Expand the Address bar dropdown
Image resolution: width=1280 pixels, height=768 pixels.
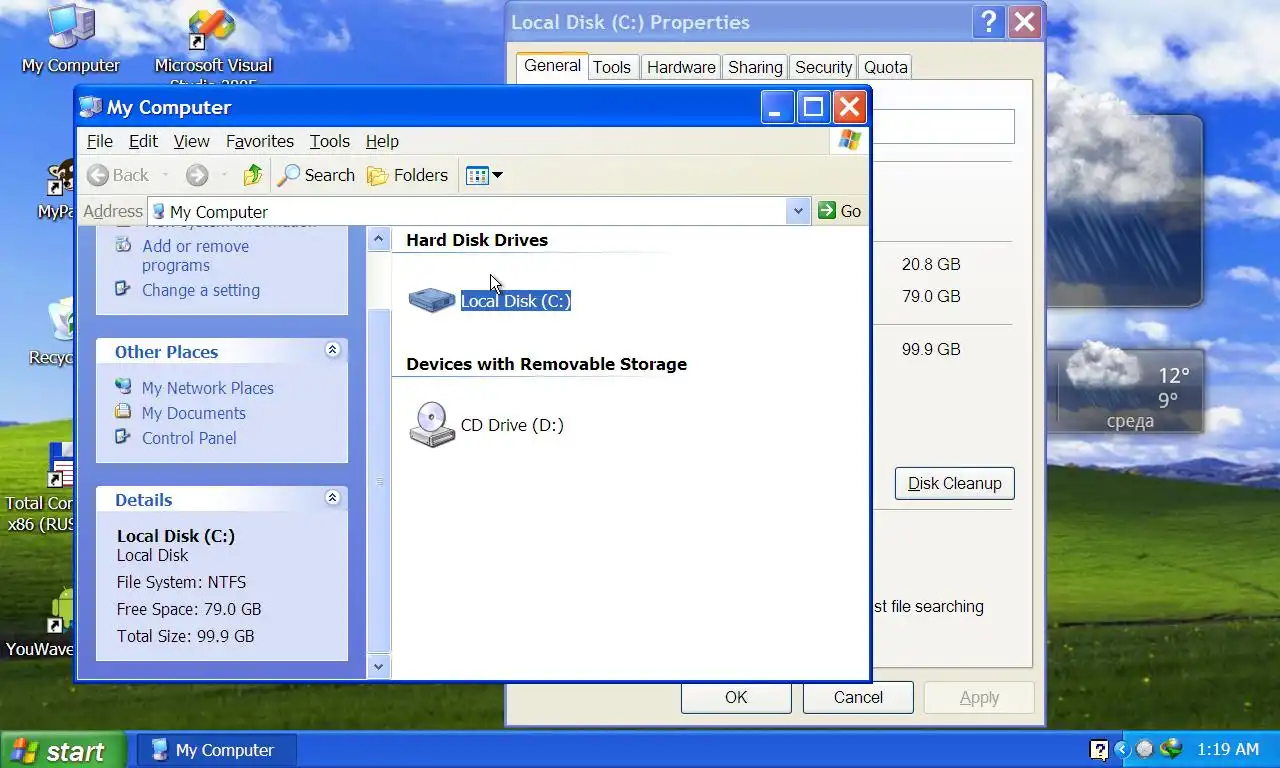[x=798, y=211]
